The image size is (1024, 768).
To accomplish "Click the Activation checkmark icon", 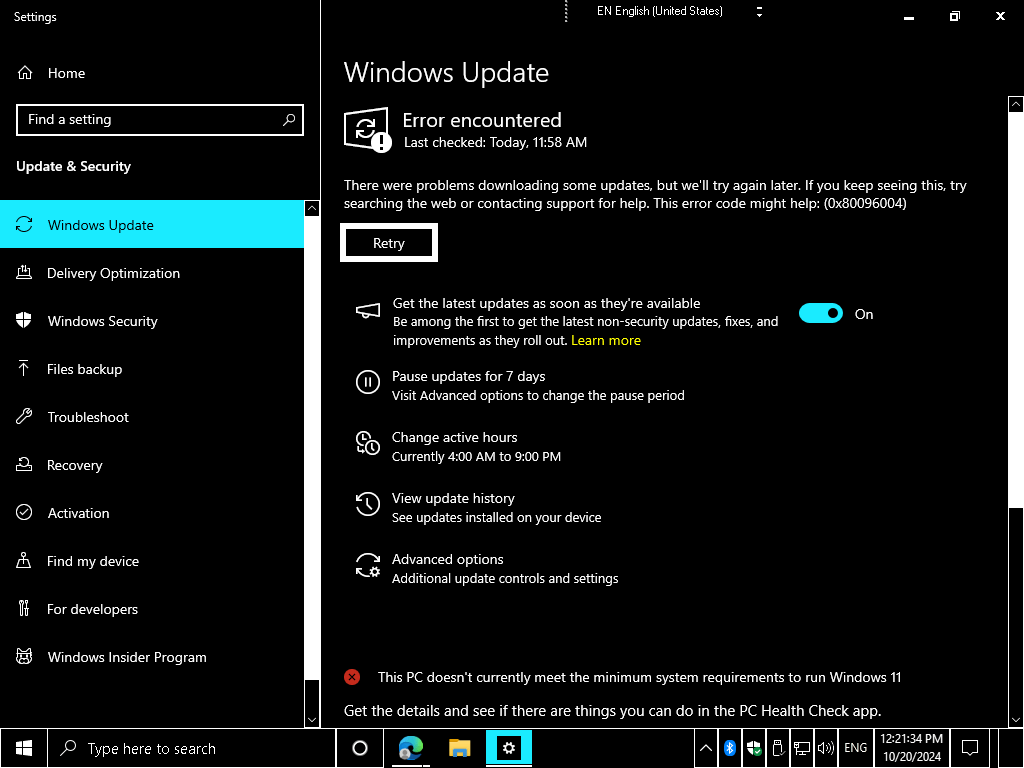I will click(24, 513).
